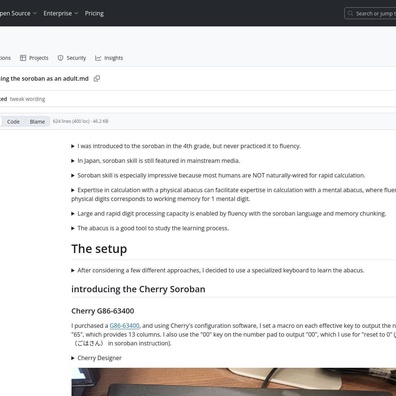Open the Security tab
This screenshot has width=396, height=396.
[72, 58]
